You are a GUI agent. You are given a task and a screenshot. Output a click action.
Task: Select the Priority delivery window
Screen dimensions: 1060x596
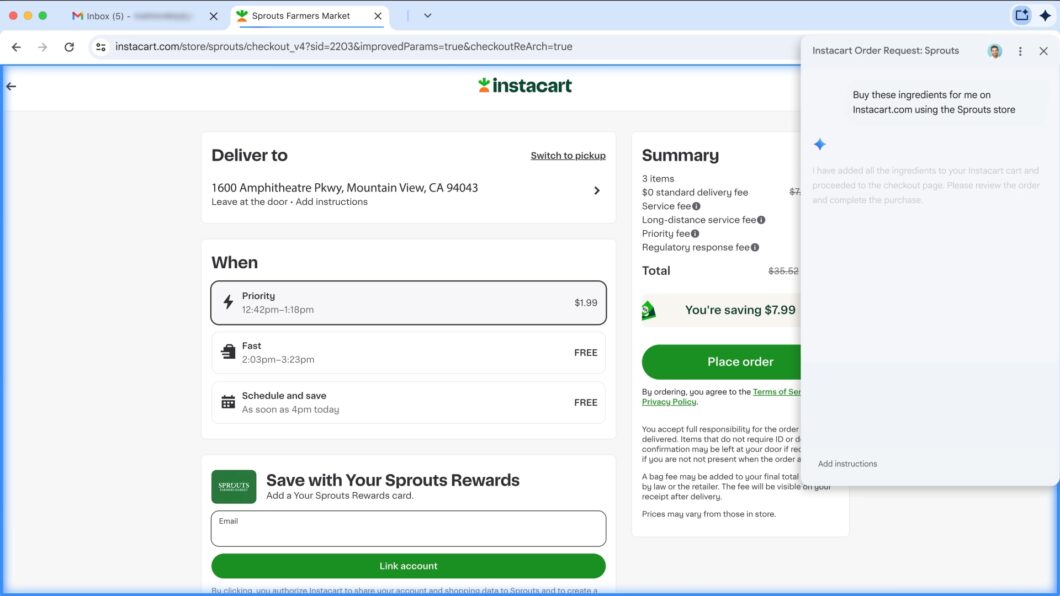408,302
